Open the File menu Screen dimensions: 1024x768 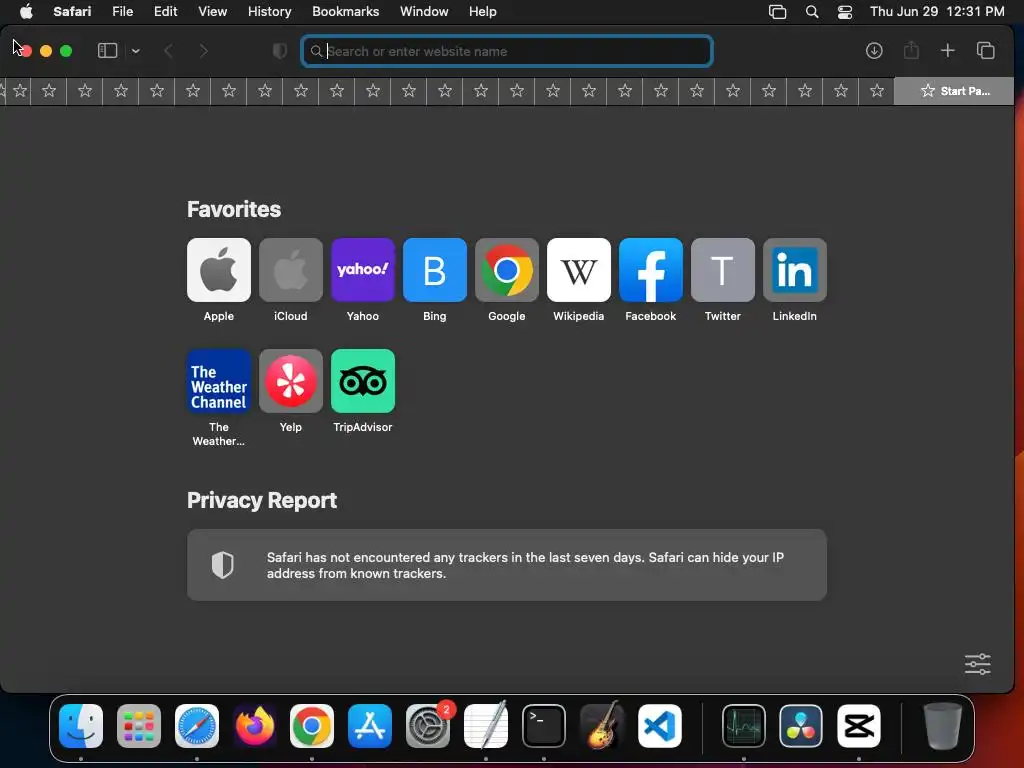pyautogui.click(x=122, y=12)
